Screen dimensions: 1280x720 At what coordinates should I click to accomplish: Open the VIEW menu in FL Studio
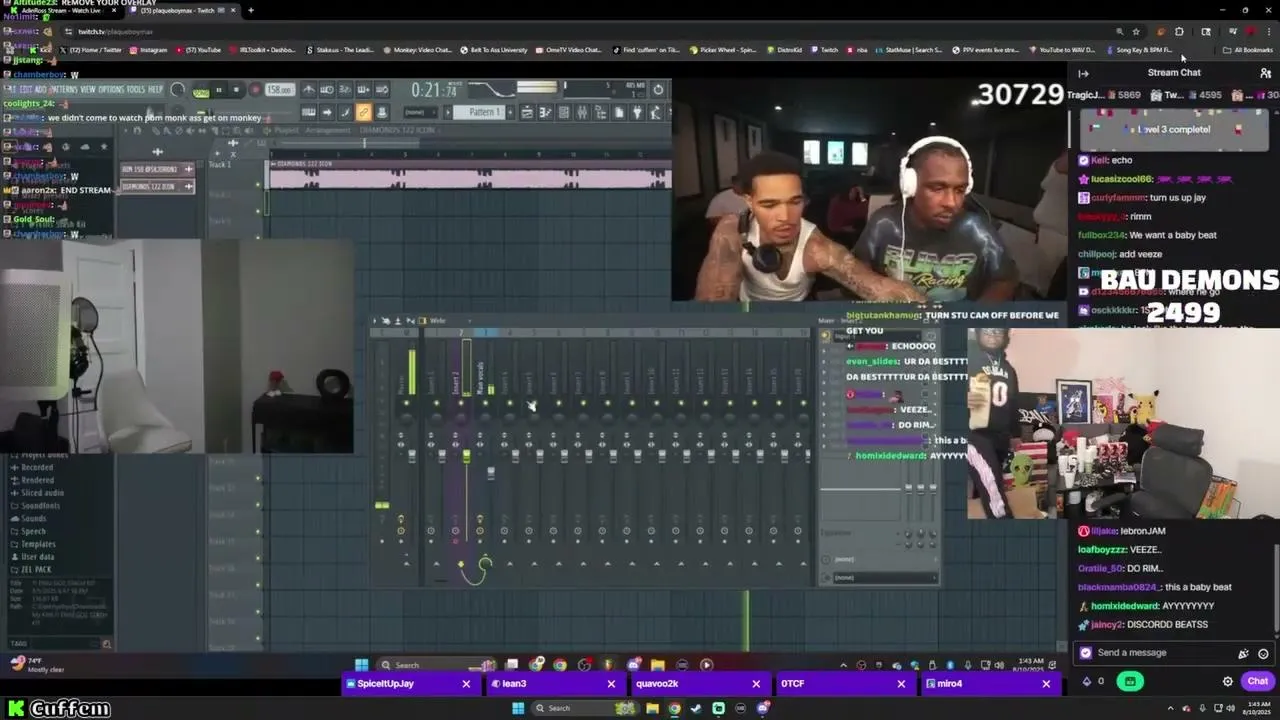(x=88, y=89)
